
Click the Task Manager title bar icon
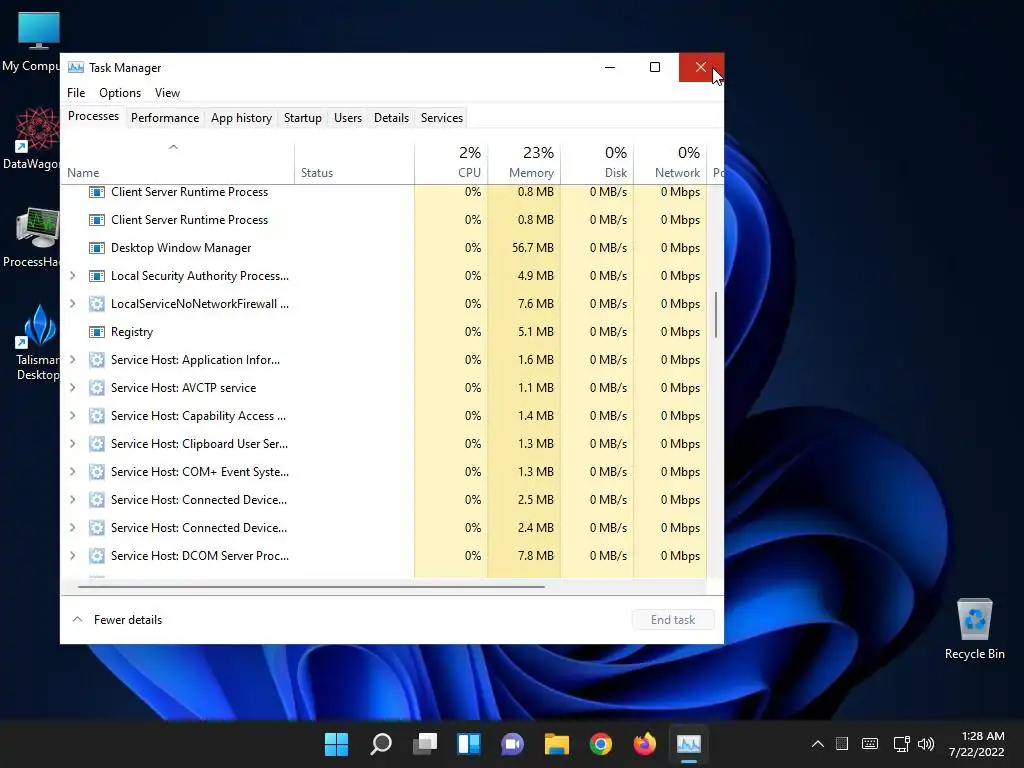tap(76, 67)
